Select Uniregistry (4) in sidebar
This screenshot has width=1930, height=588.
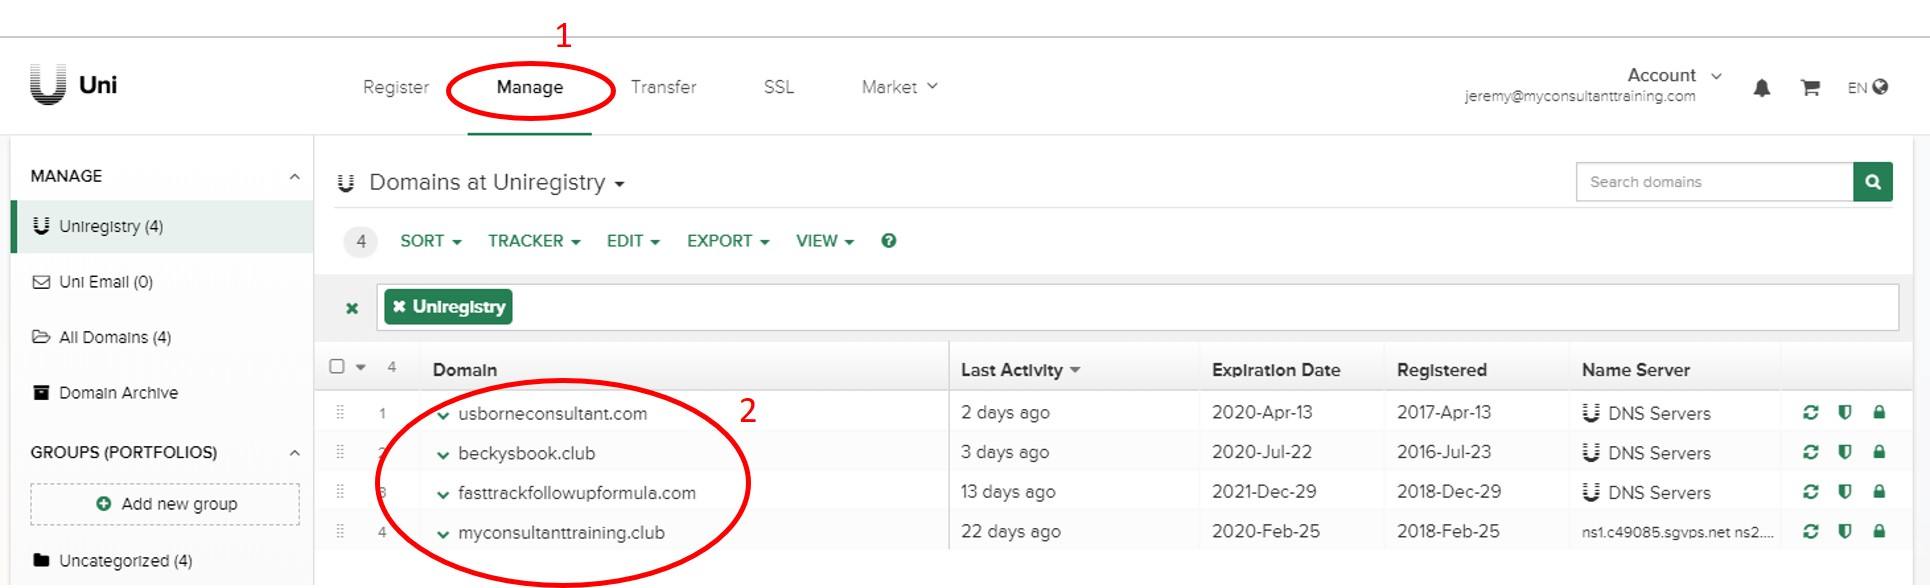tap(162, 226)
